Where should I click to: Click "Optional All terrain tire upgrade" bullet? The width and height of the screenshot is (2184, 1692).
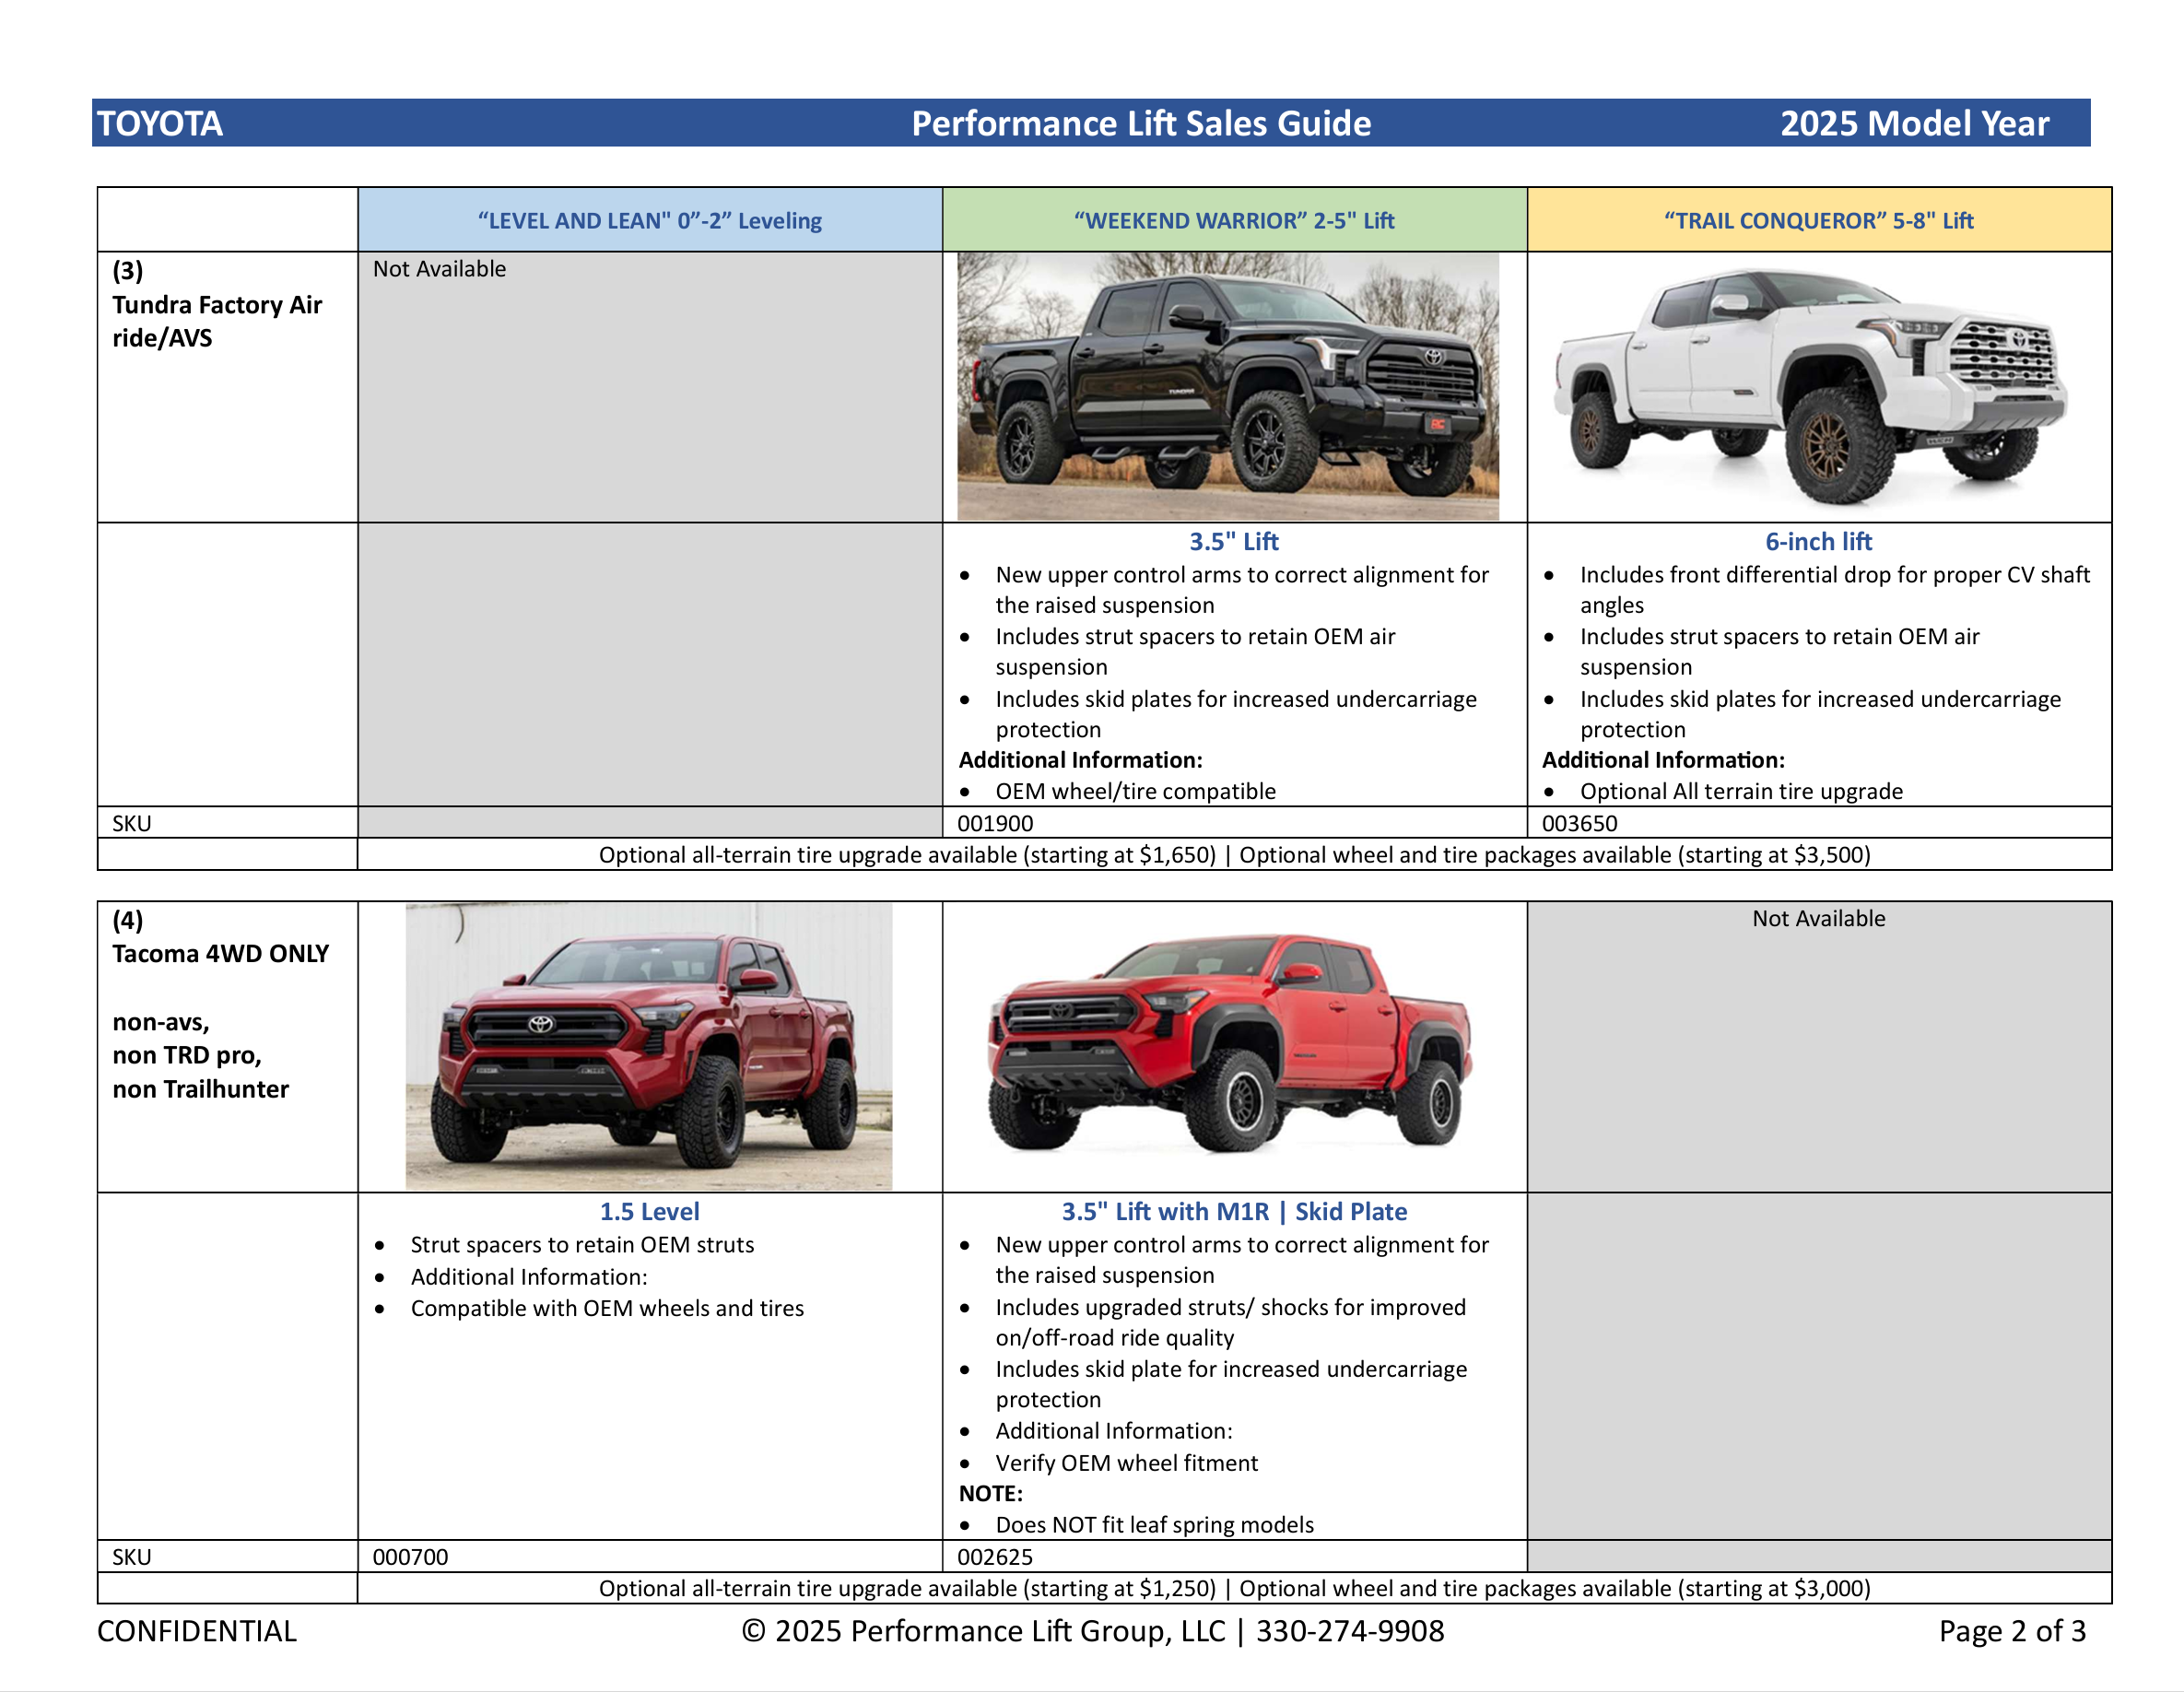click(1741, 791)
